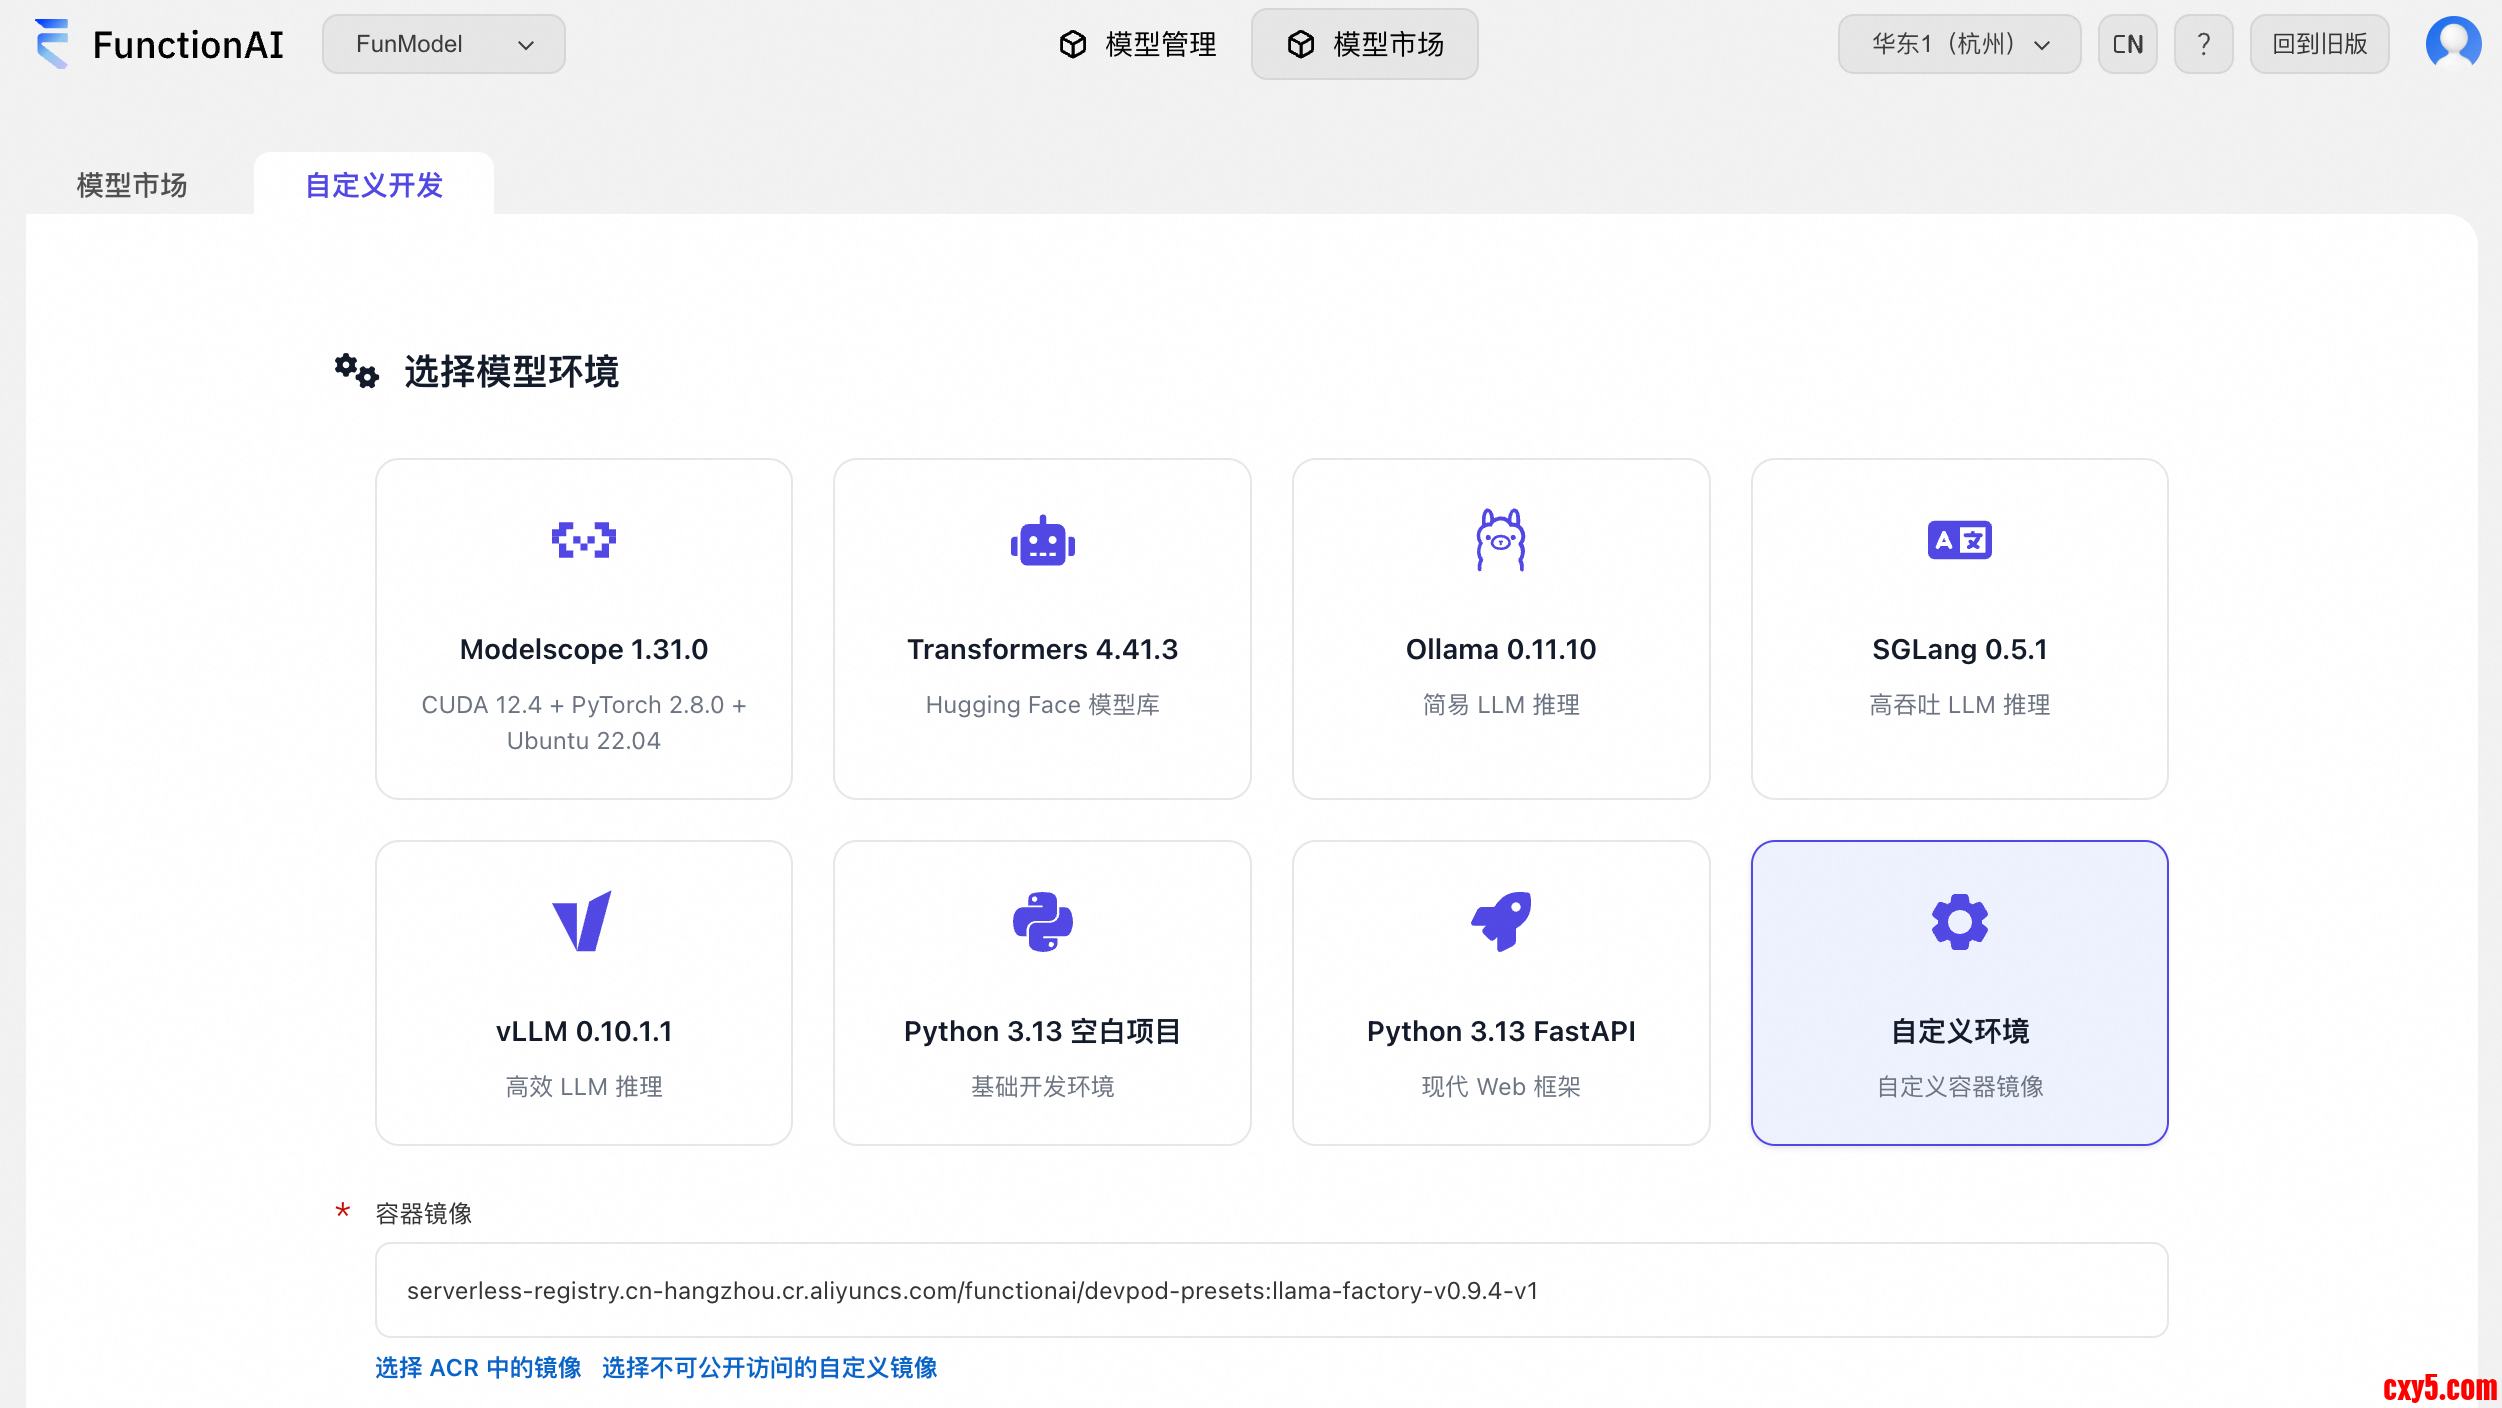Click the FastAPI rocket icon
The image size is (2502, 1408).
1500,921
